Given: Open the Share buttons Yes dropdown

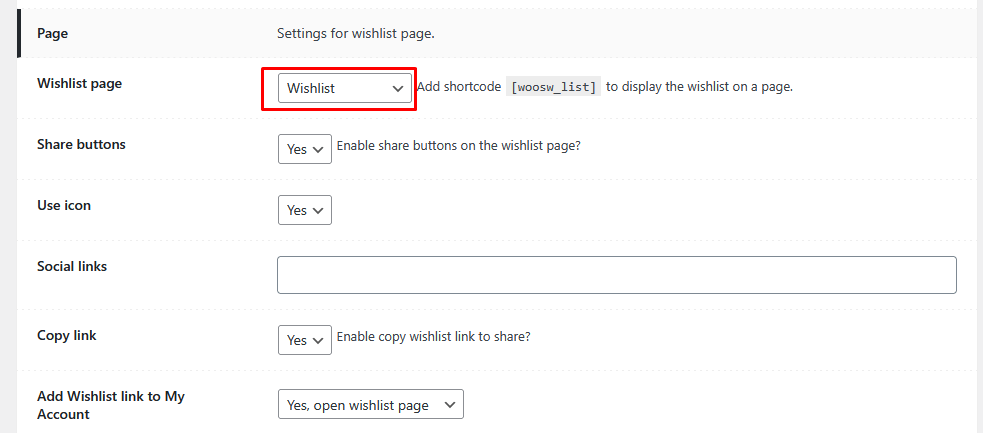Looking at the screenshot, I should pyautogui.click(x=304, y=148).
